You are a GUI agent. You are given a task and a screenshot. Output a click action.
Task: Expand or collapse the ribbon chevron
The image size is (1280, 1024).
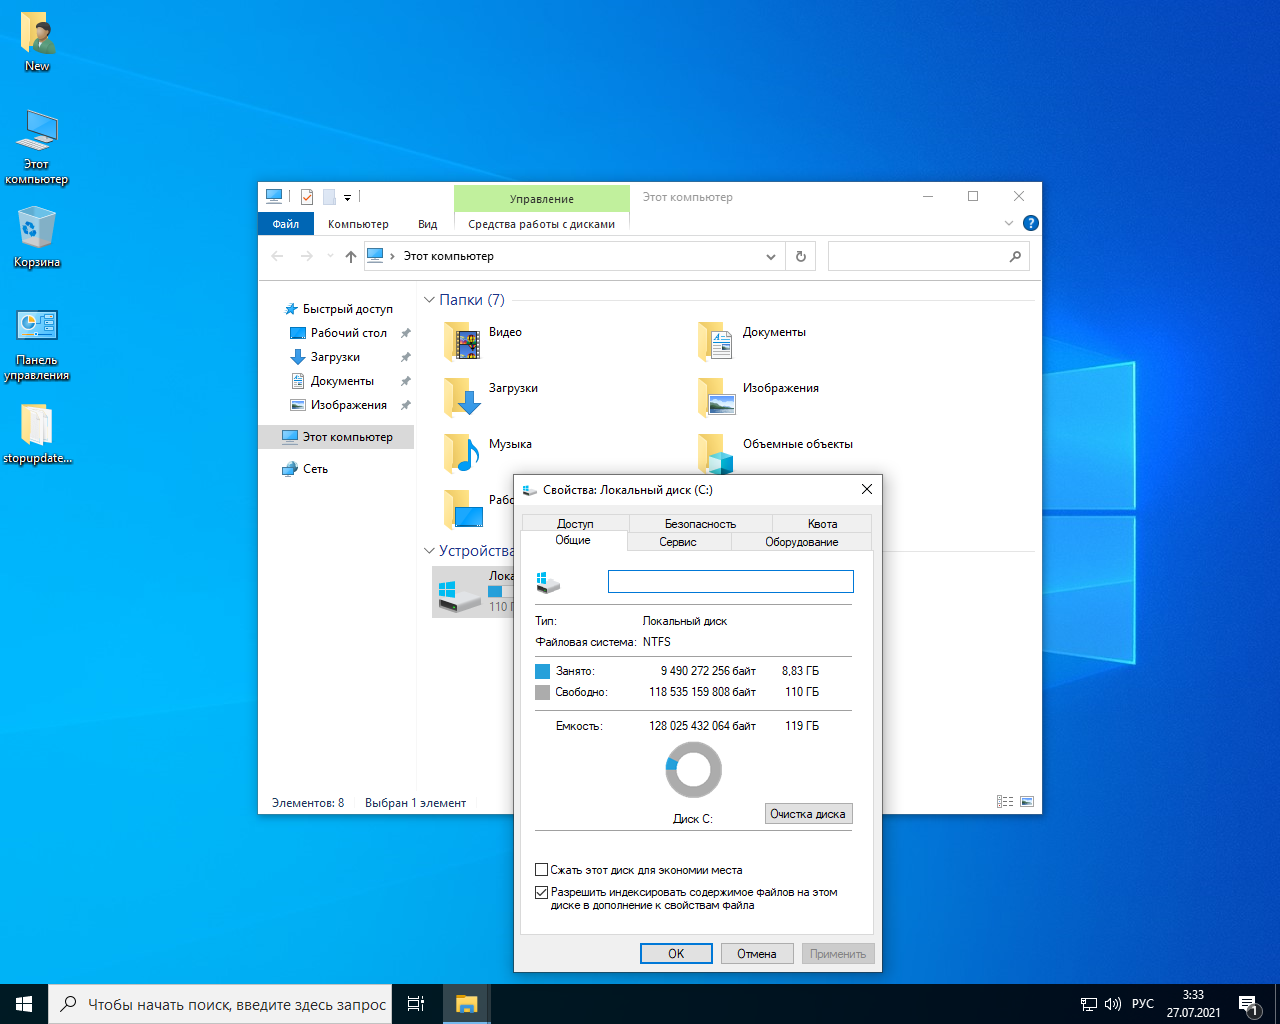pyautogui.click(x=1009, y=223)
